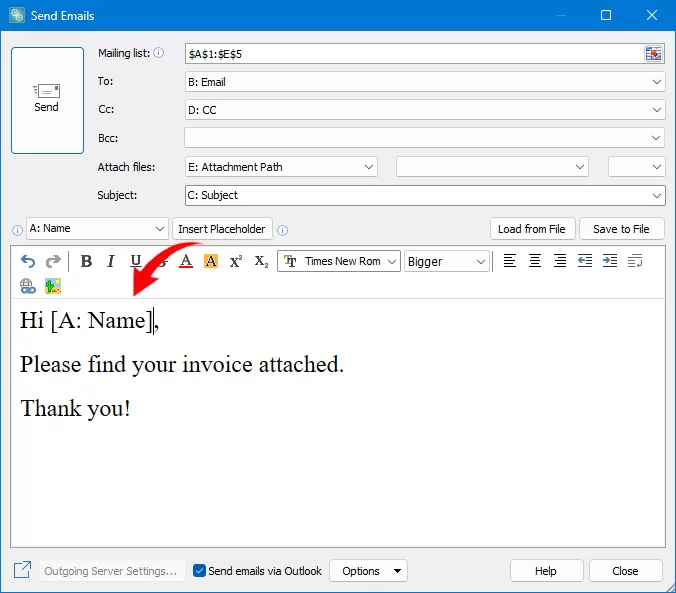Apply subscript formatting
This screenshot has width=676, height=593.
point(261,261)
